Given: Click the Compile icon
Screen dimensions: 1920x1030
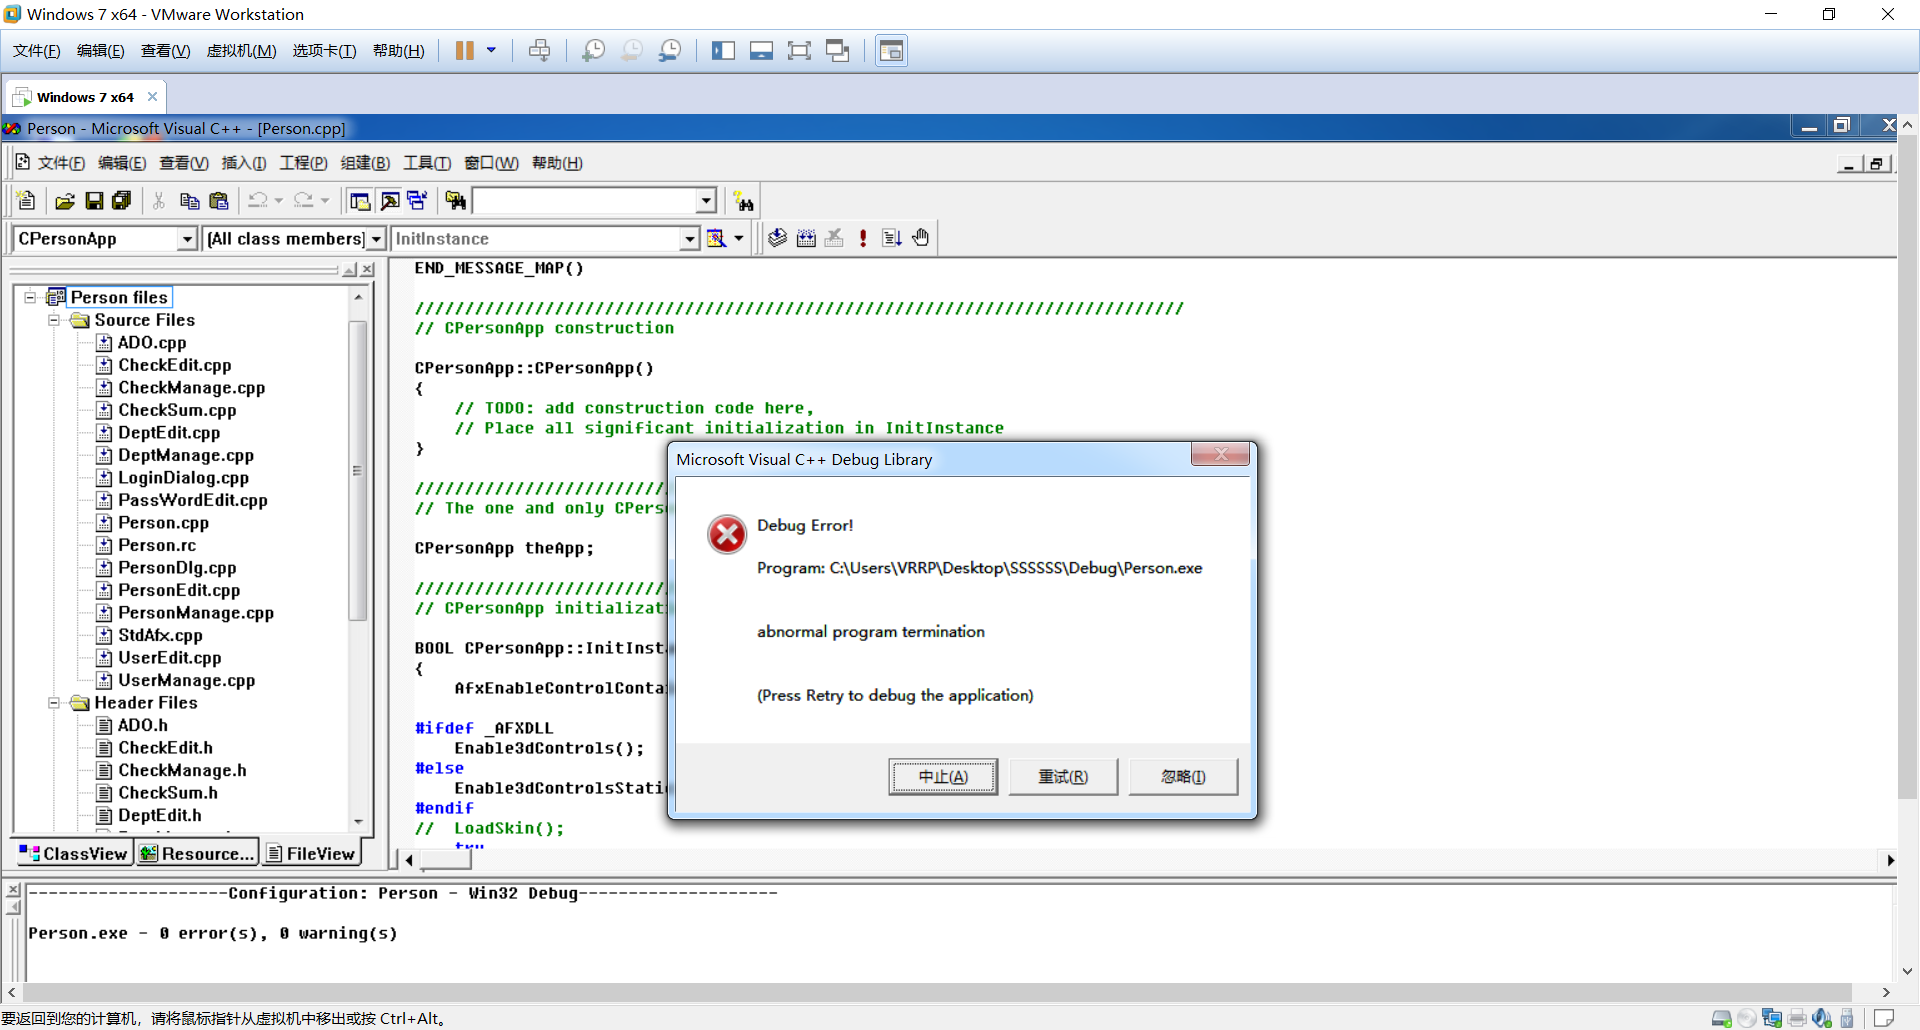Looking at the screenshot, I should pyautogui.click(x=777, y=238).
